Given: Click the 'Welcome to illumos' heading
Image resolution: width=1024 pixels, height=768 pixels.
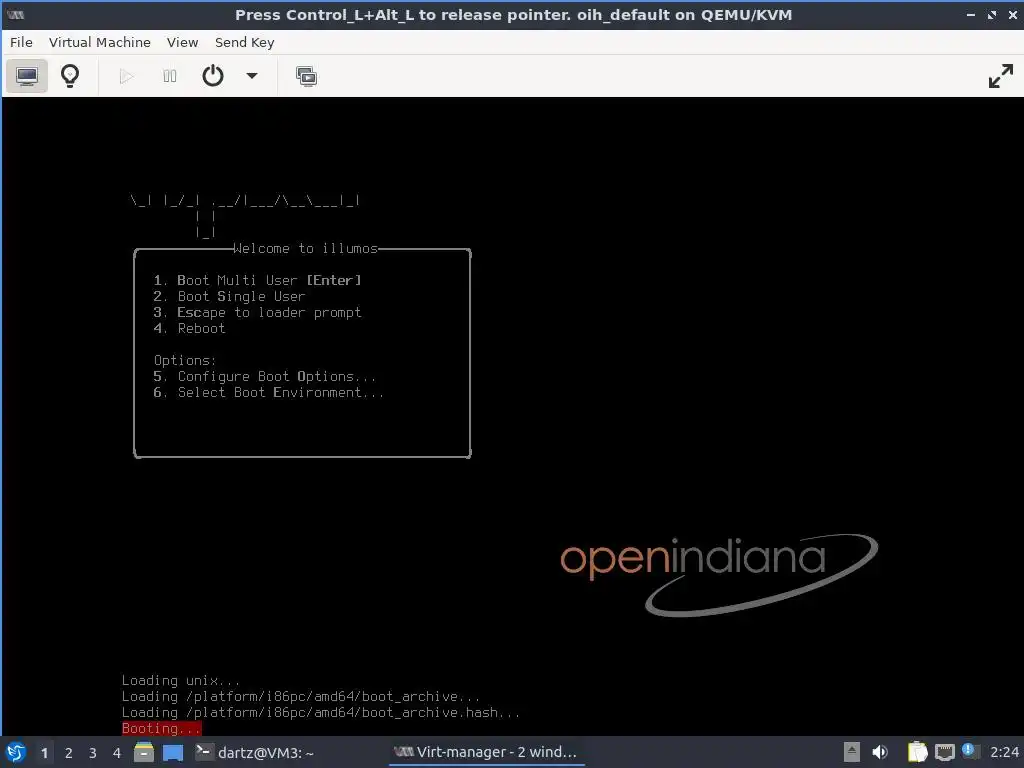Looking at the screenshot, I should [x=306, y=249].
